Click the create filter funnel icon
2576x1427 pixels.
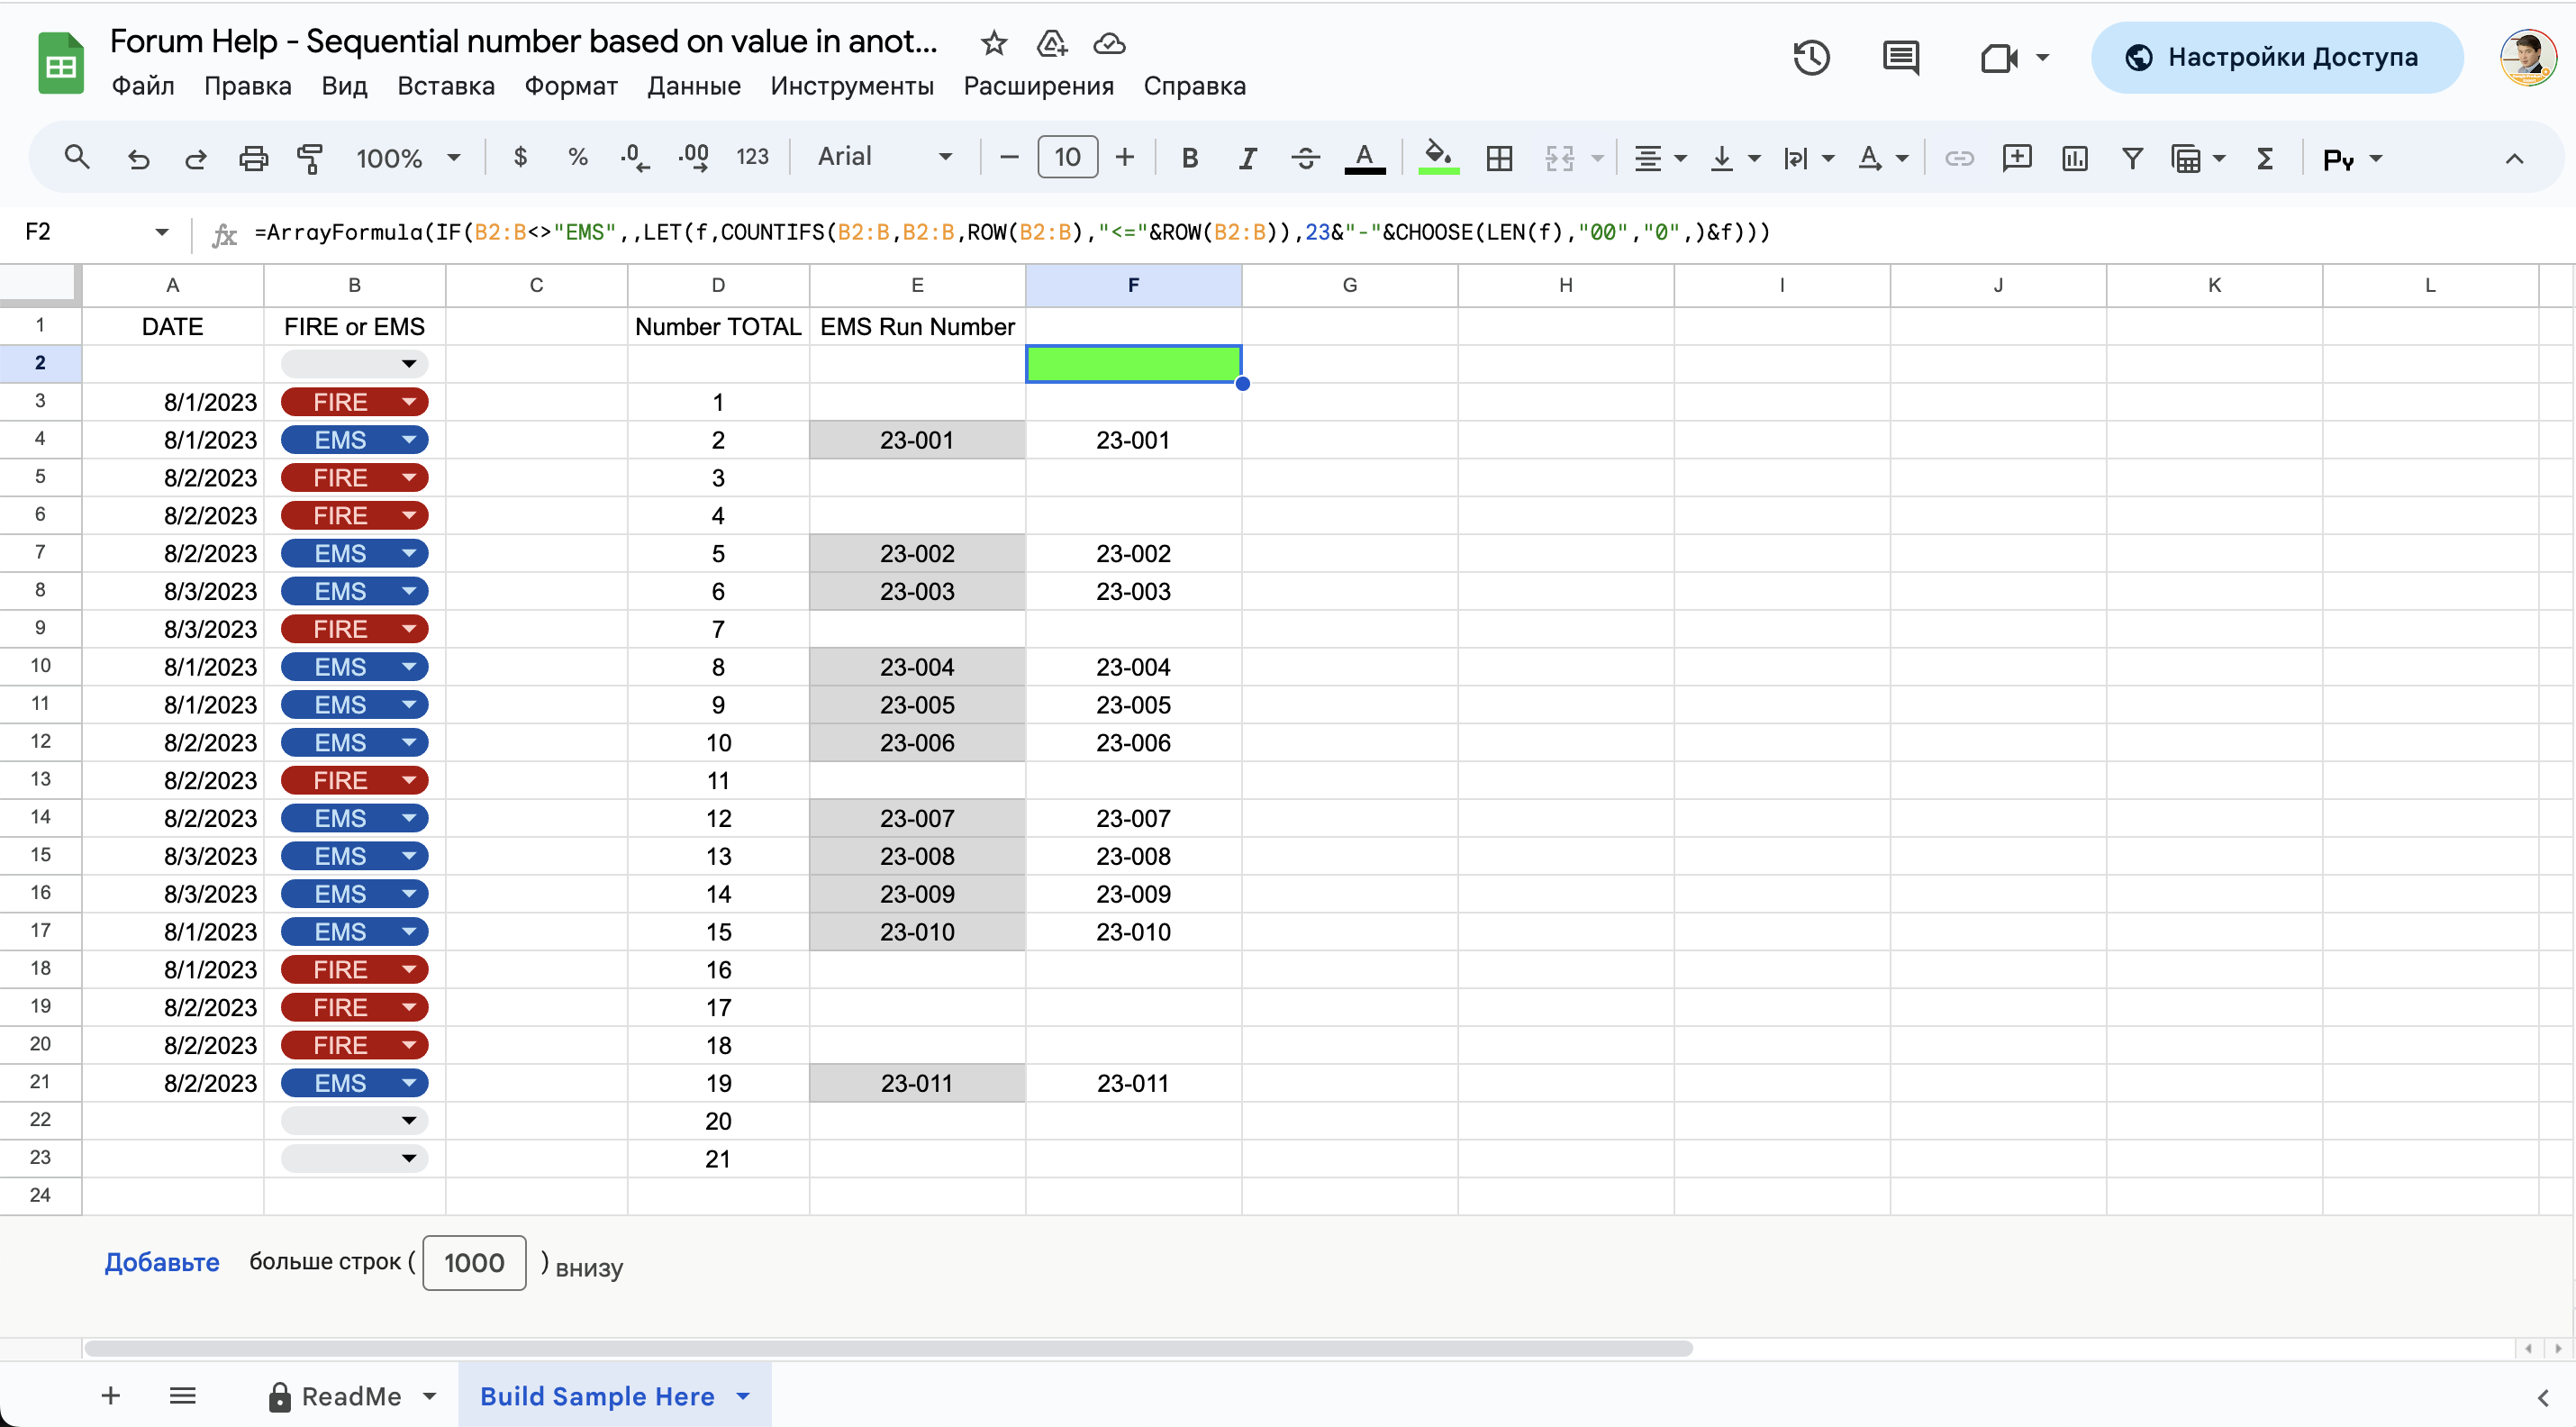[x=2132, y=158]
